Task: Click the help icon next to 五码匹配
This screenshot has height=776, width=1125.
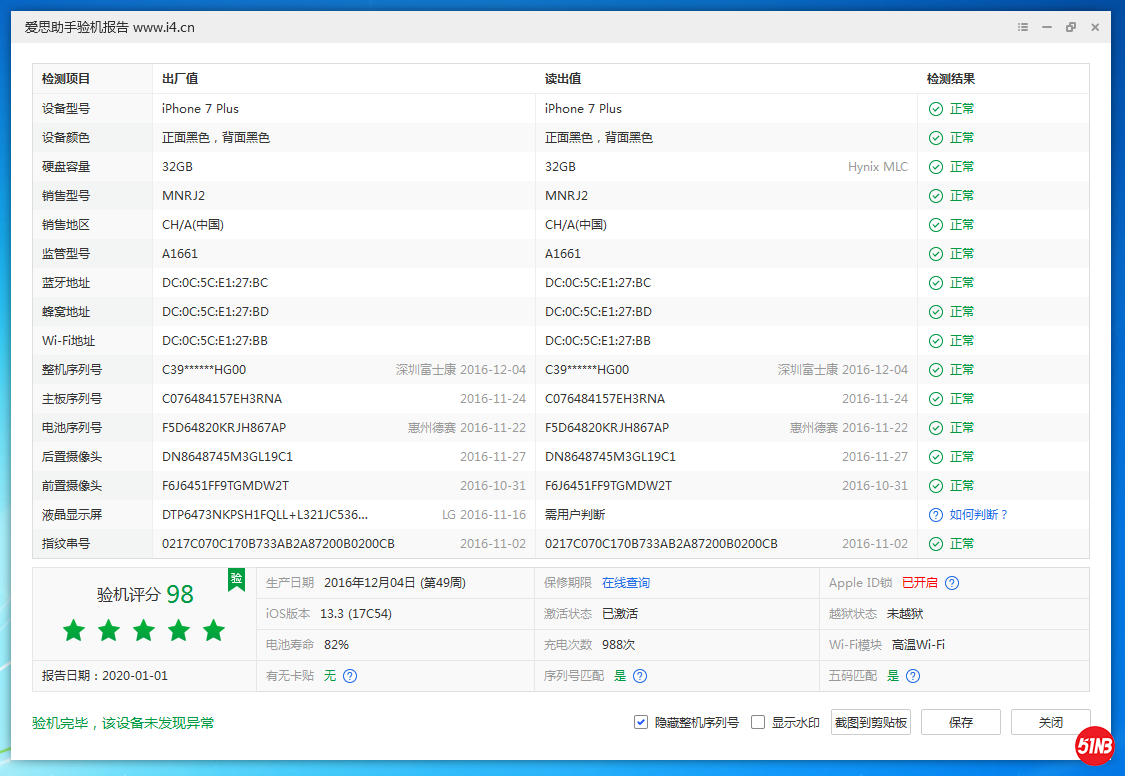Action: [x=912, y=676]
